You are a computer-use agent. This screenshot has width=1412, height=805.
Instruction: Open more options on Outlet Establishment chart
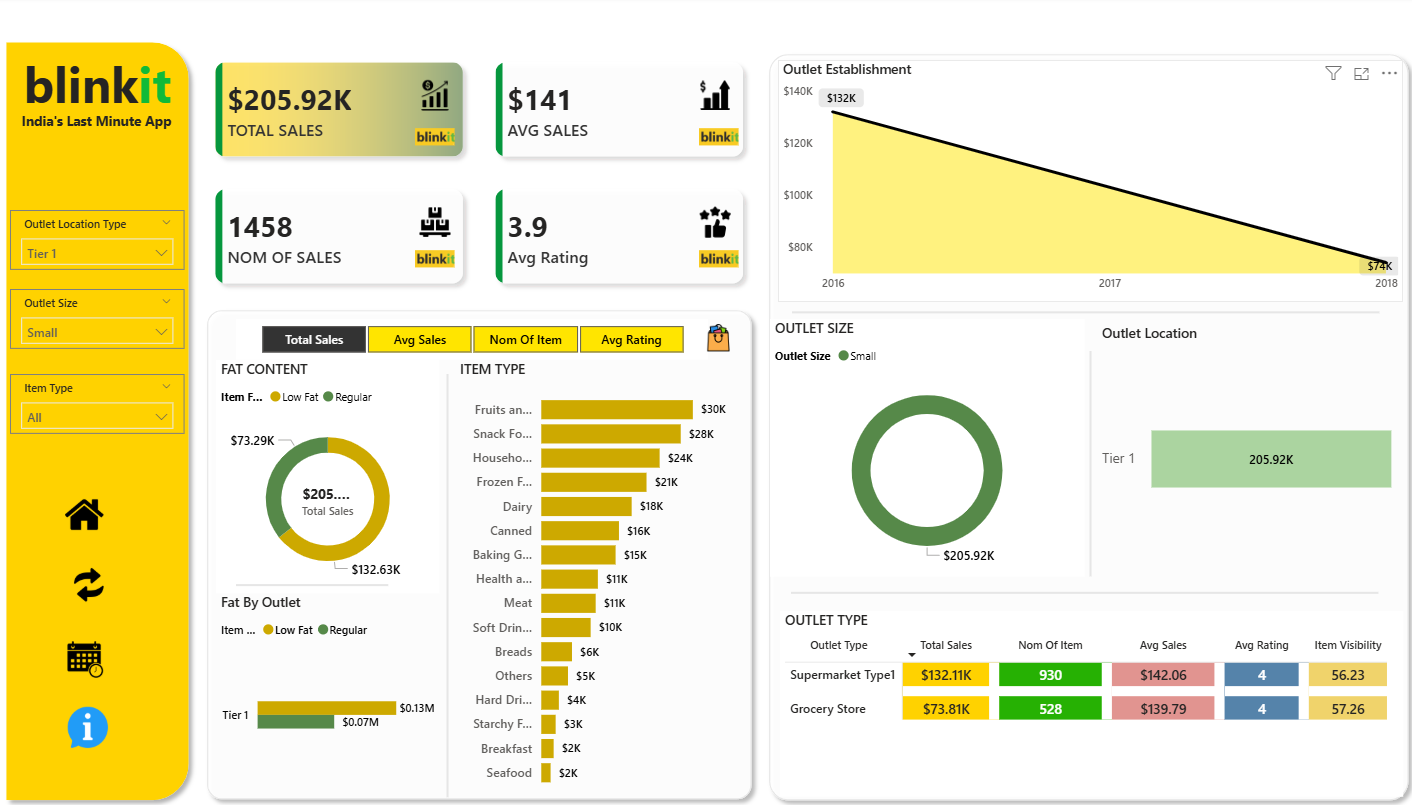click(1389, 73)
